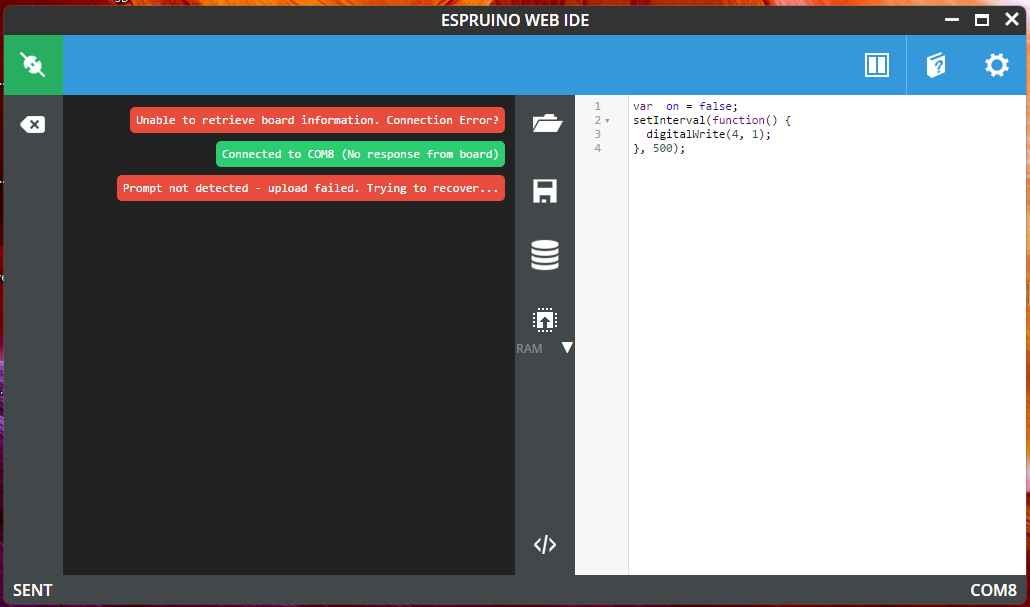
Task: Open the help book icon
Action: coord(935,65)
